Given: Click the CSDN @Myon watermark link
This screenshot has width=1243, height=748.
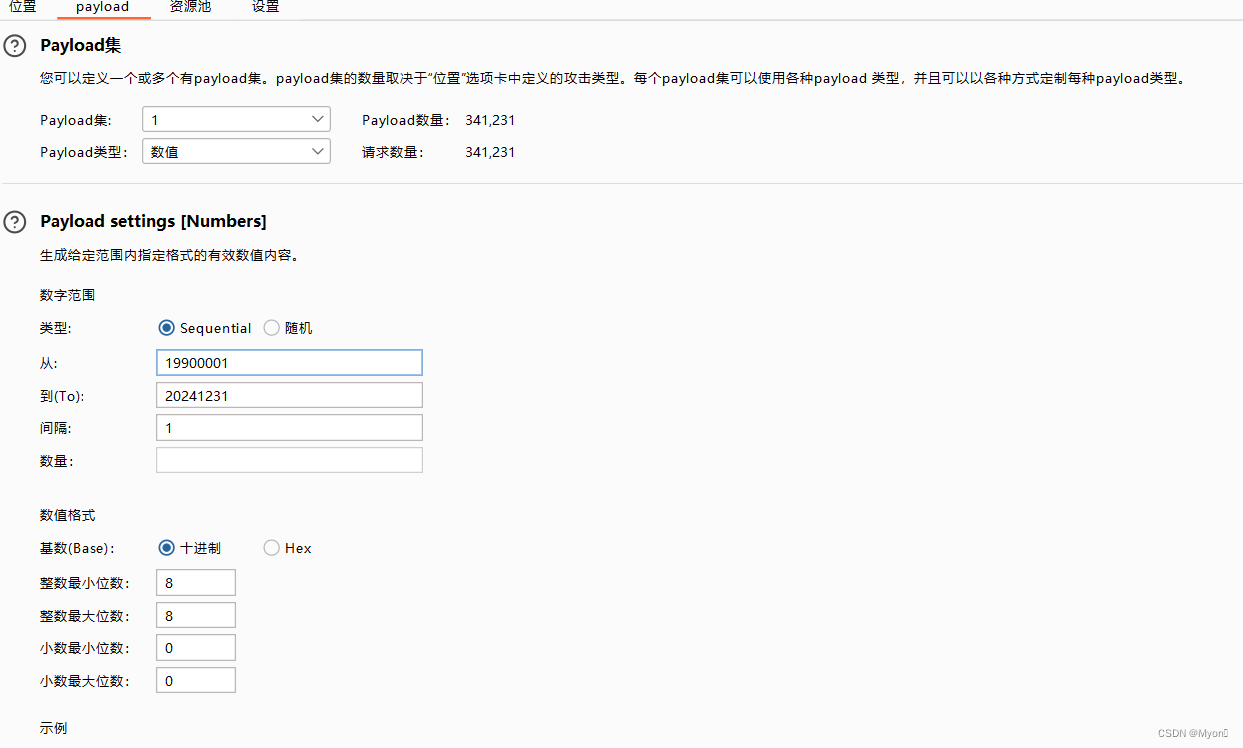Looking at the screenshot, I should point(1192,735).
